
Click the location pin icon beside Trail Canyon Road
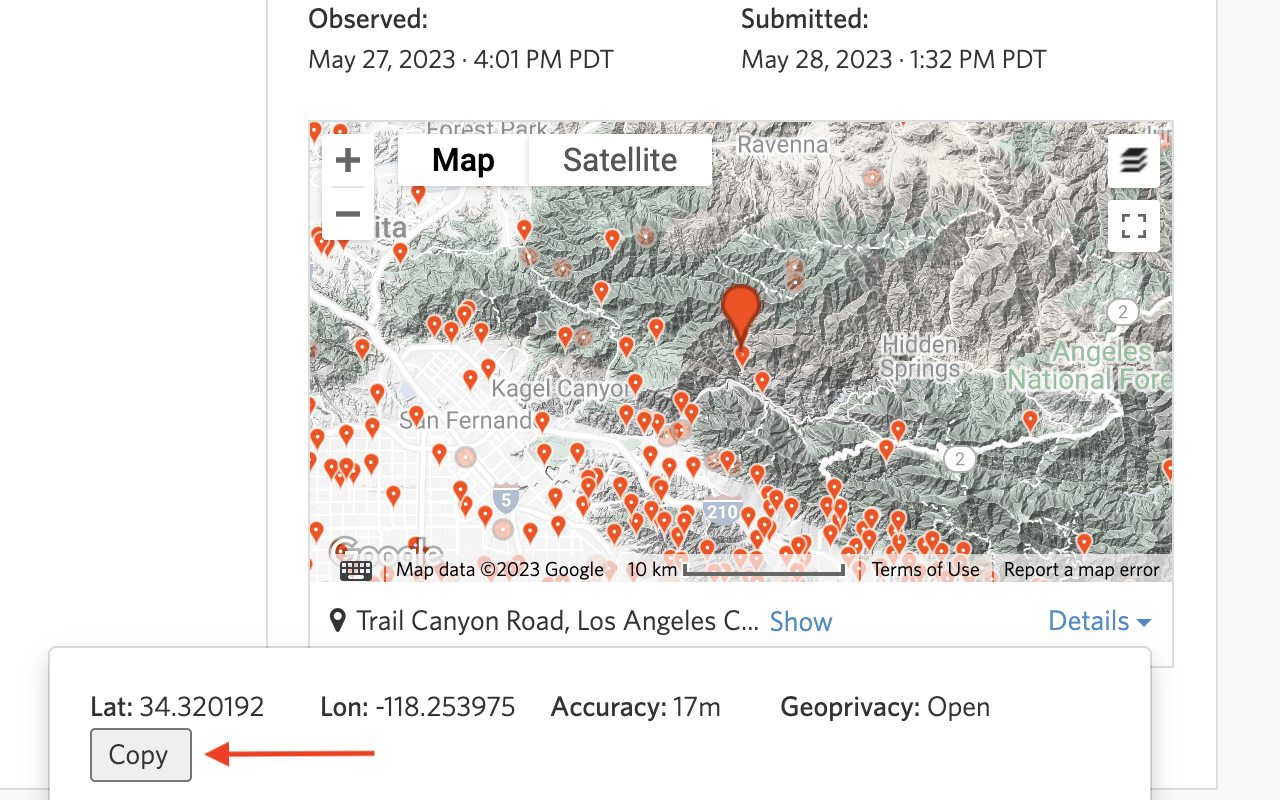tap(338, 621)
